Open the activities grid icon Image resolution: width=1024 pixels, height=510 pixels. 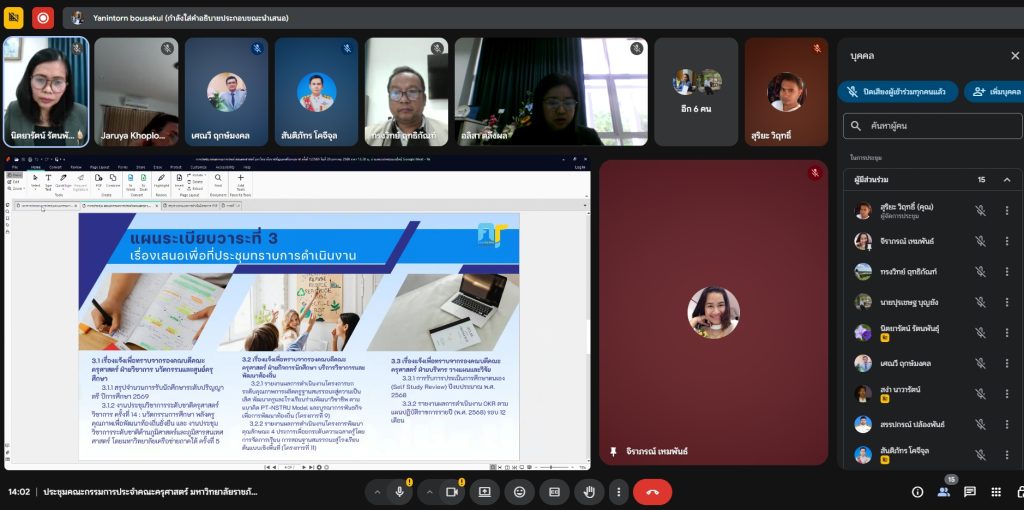[x=996, y=492]
